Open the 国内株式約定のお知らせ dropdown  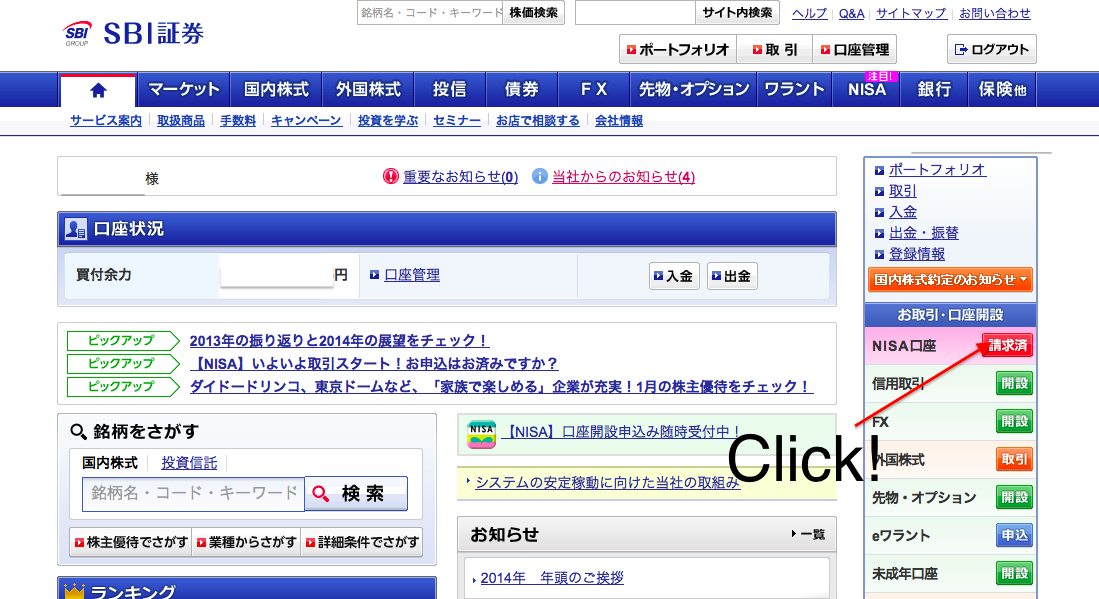click(950, 280)
